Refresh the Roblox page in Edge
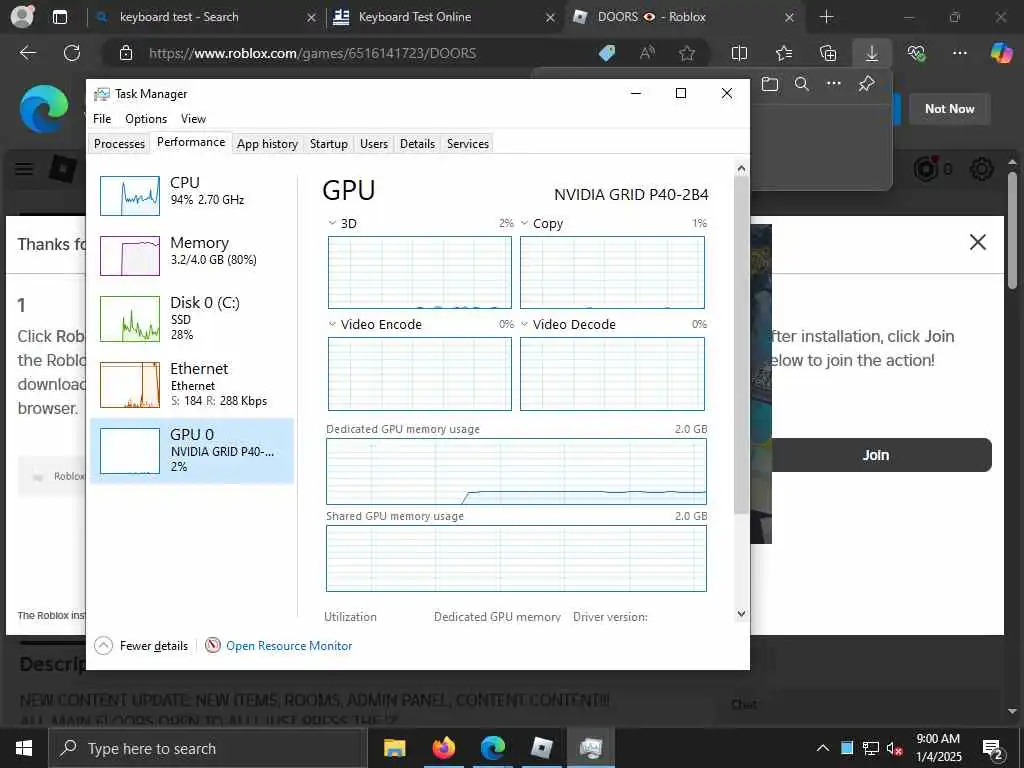 pyautogui.click(x=72, y=53)
